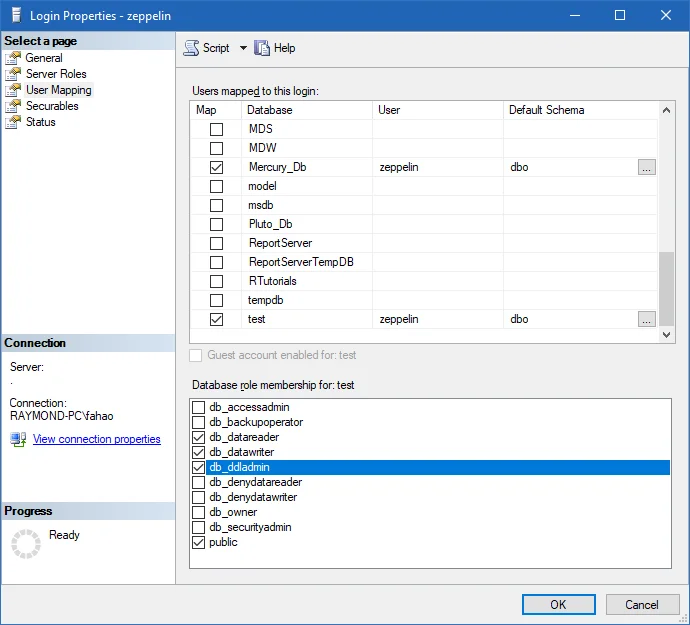The width and height of the screenshot is (690, 625).
Task: Click the connection properties icon
Action: click(x=18, y=439)
